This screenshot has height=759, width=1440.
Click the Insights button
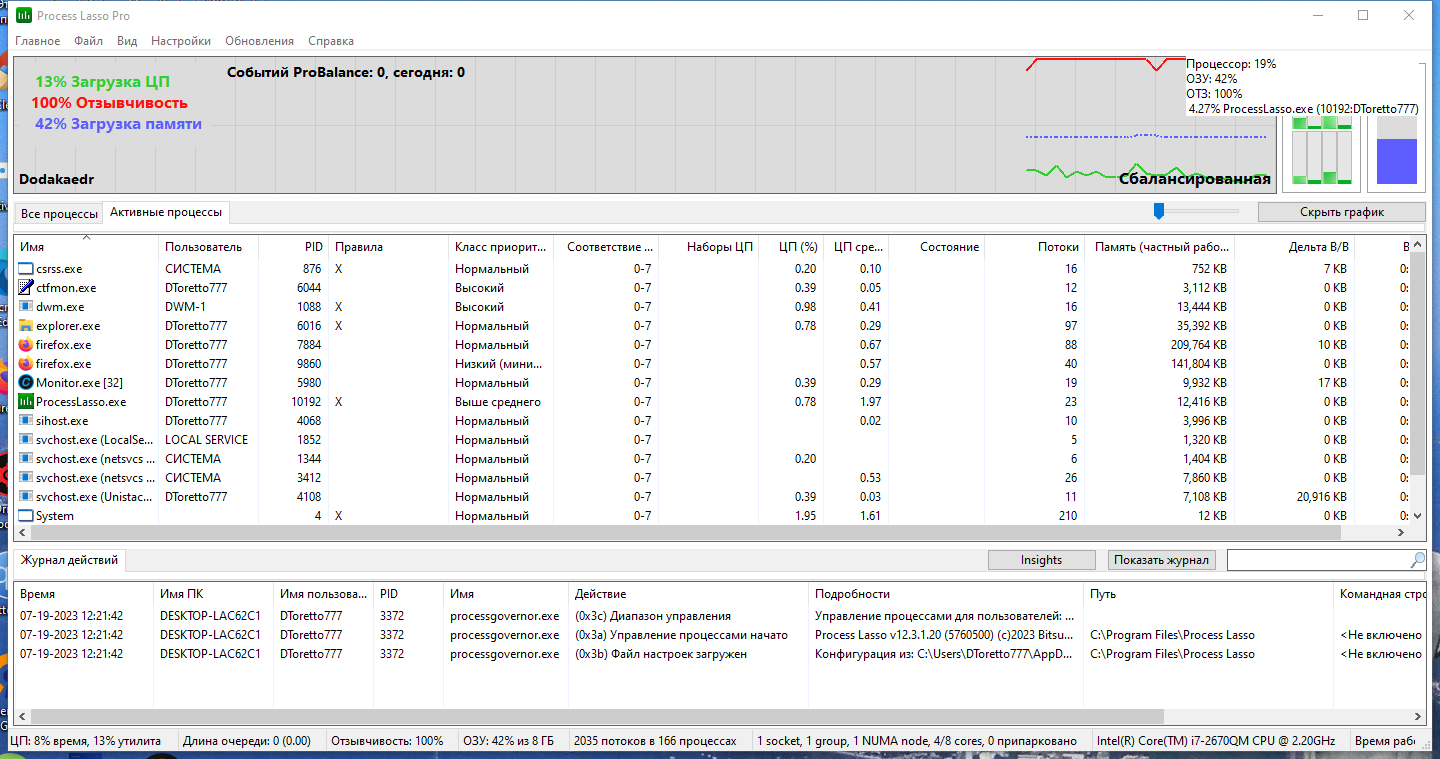[x=1041, y=560]
